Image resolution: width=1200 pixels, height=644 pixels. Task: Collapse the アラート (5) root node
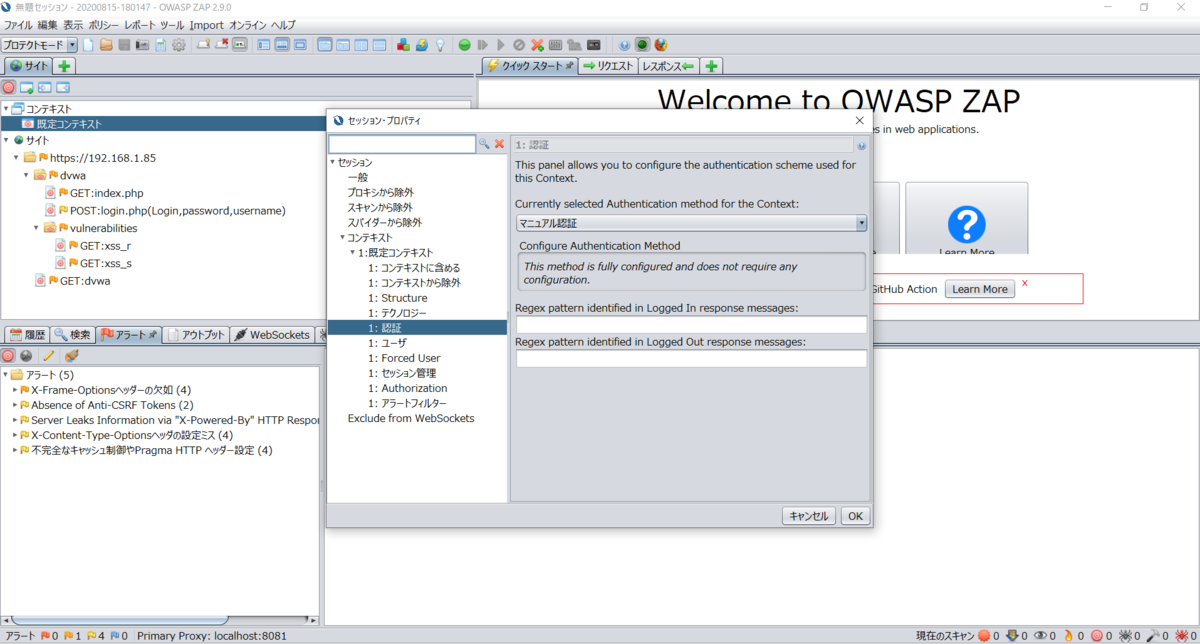pyautogui.click(x=5, y=375)
